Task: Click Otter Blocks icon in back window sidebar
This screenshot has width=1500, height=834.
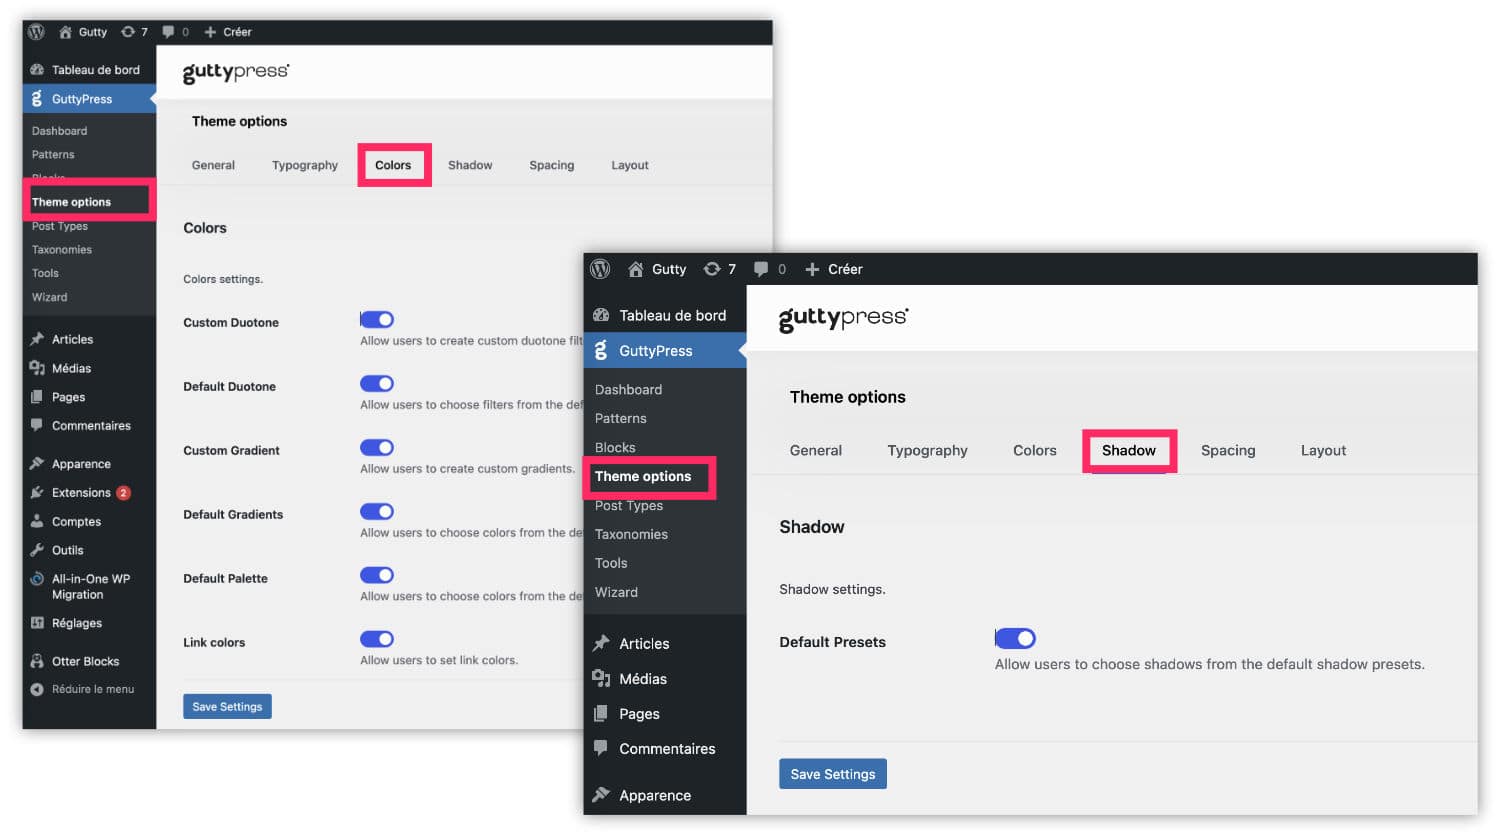Action: click(37, 661)
